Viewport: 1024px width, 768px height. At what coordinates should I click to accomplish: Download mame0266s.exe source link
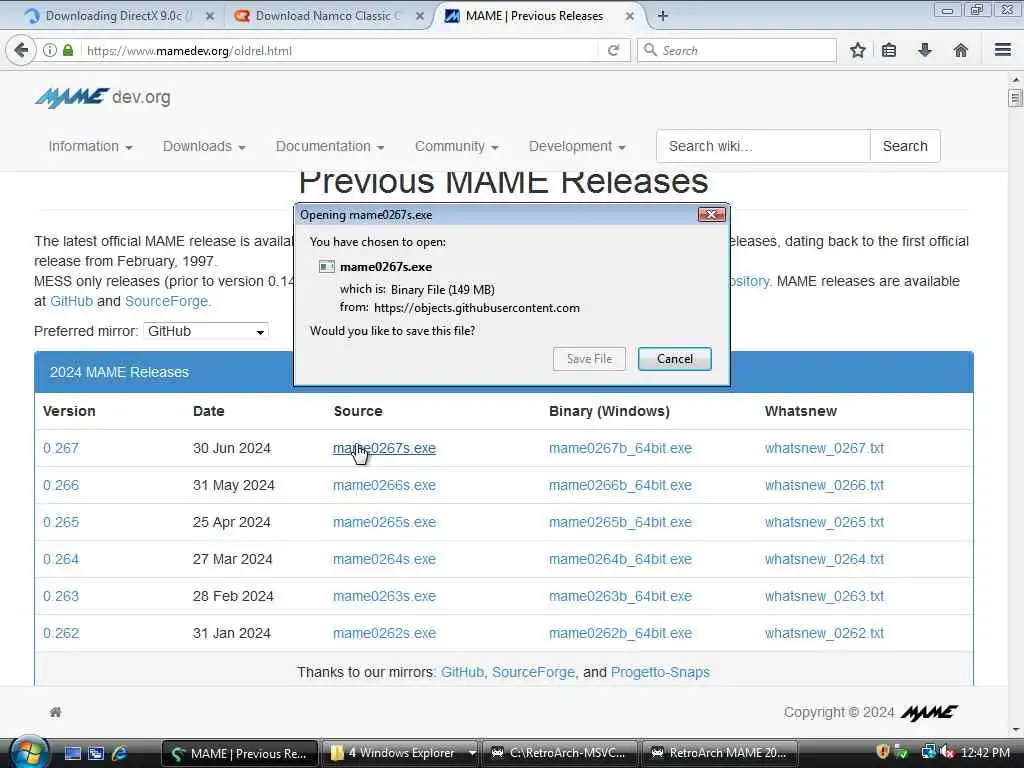coord(384,485)
